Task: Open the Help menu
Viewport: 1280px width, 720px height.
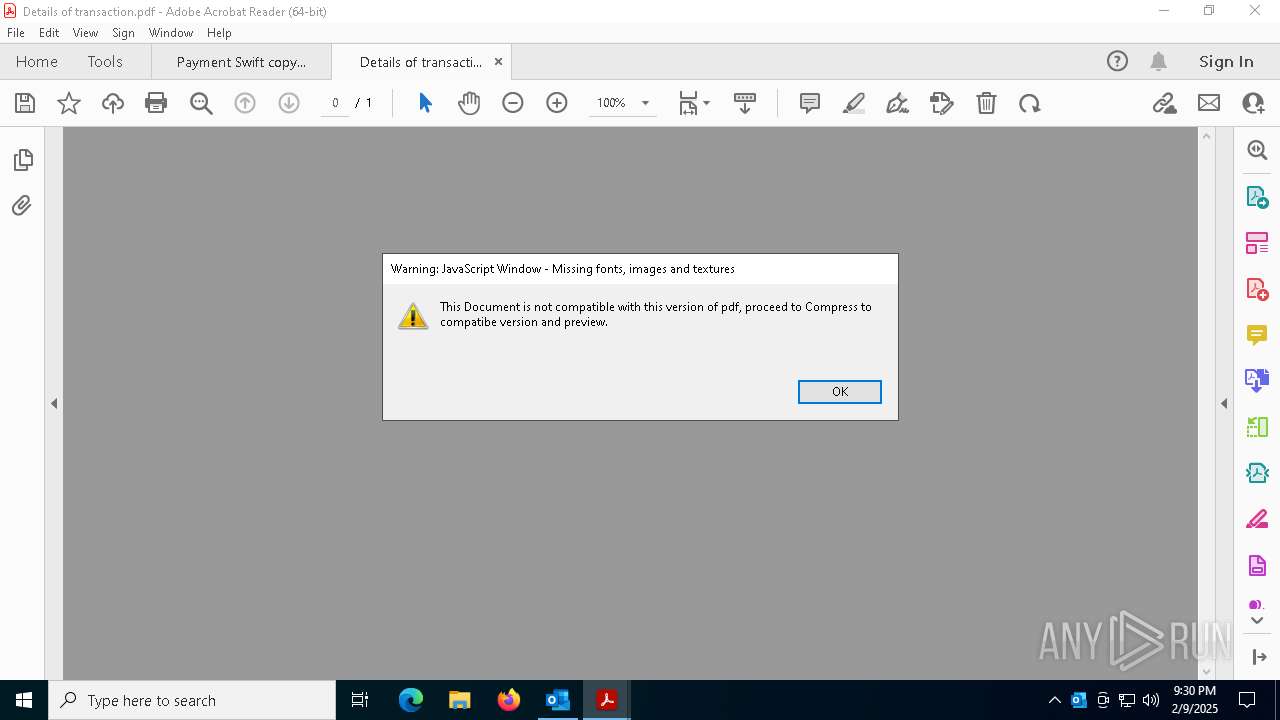Action: [x=219, y=33]
